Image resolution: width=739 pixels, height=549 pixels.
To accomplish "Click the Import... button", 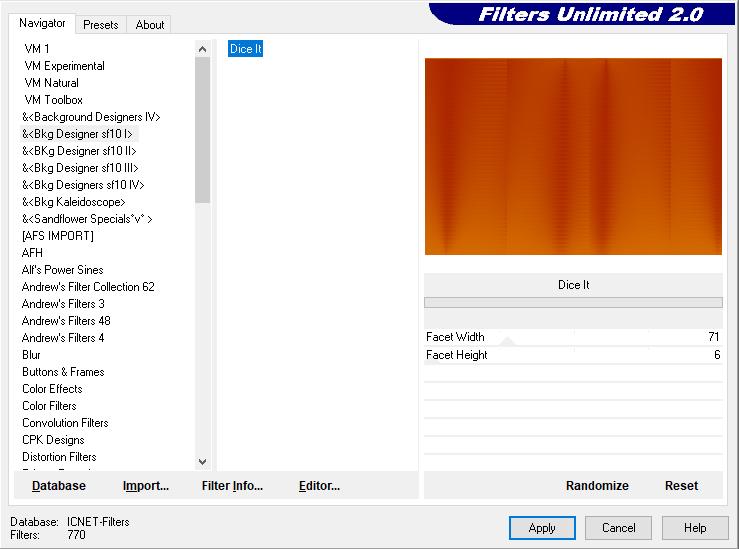I will [x=146, y=485].
